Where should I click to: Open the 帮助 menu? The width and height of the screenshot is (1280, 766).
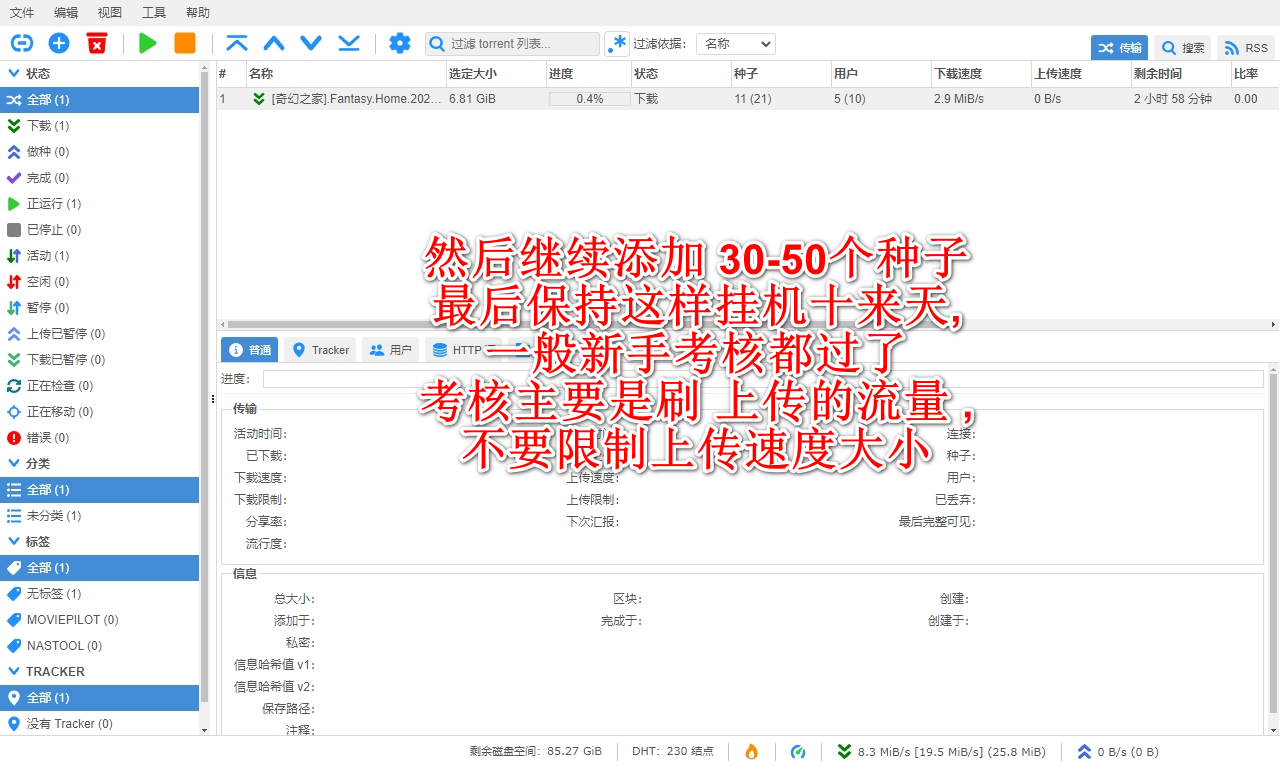(195, 12)
